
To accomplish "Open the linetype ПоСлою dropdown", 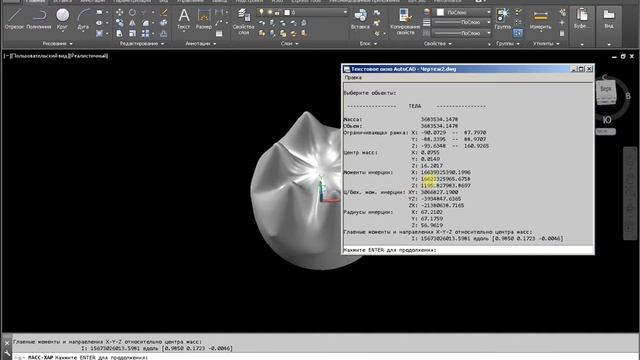I will click(x=462, y=33).
